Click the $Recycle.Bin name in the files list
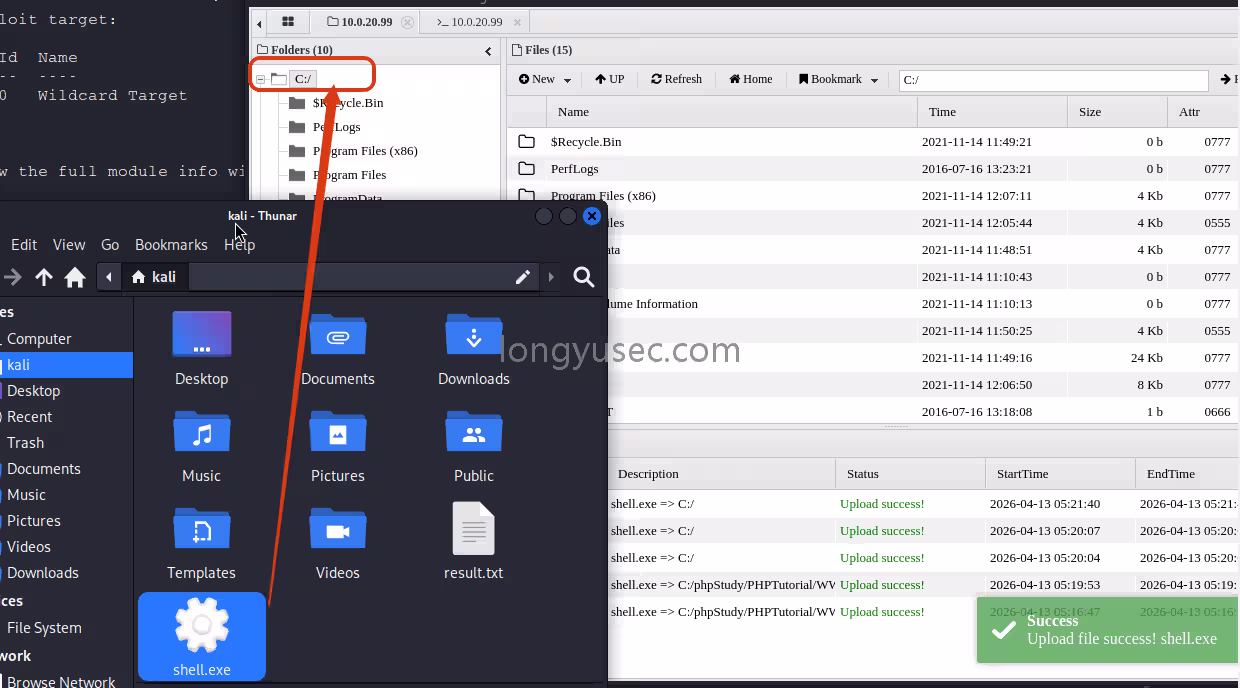Image resolution: width=1240 pixels, height=688 pixels. 586,142
